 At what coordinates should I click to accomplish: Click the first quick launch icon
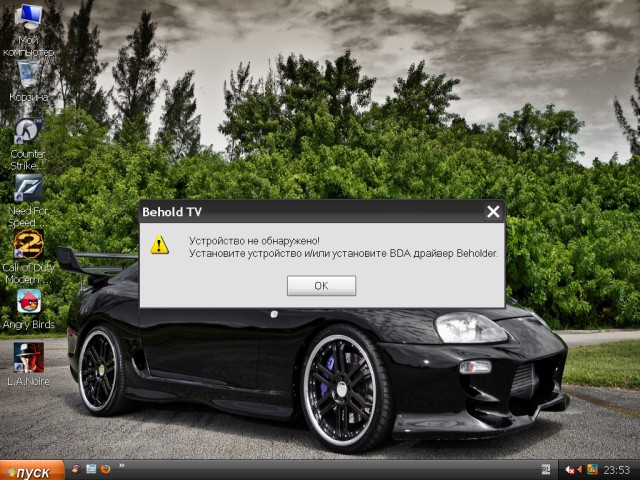click(76, 468)
